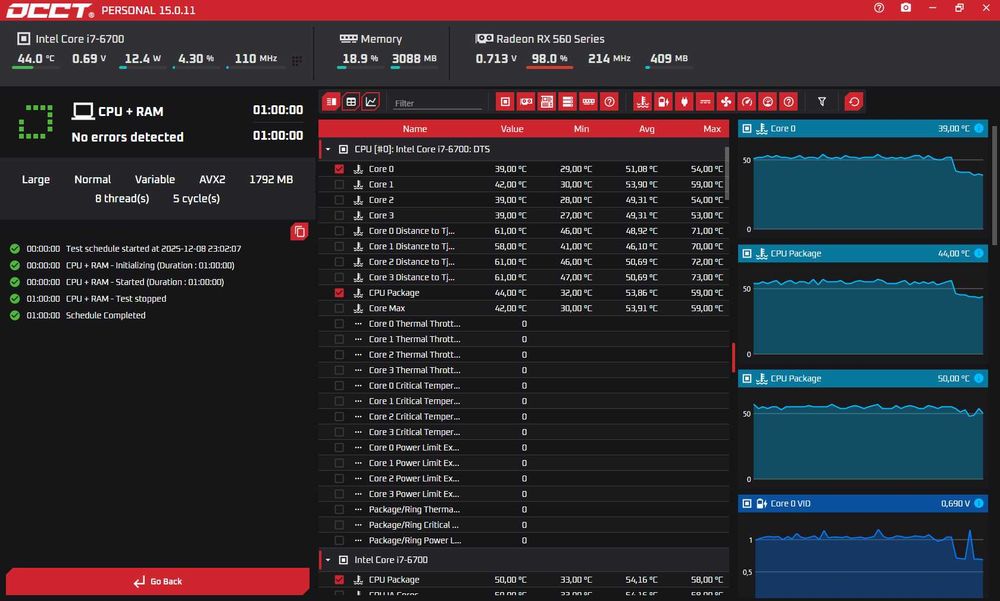Click the info icon on Core 0 graph

tap(979, 128)
